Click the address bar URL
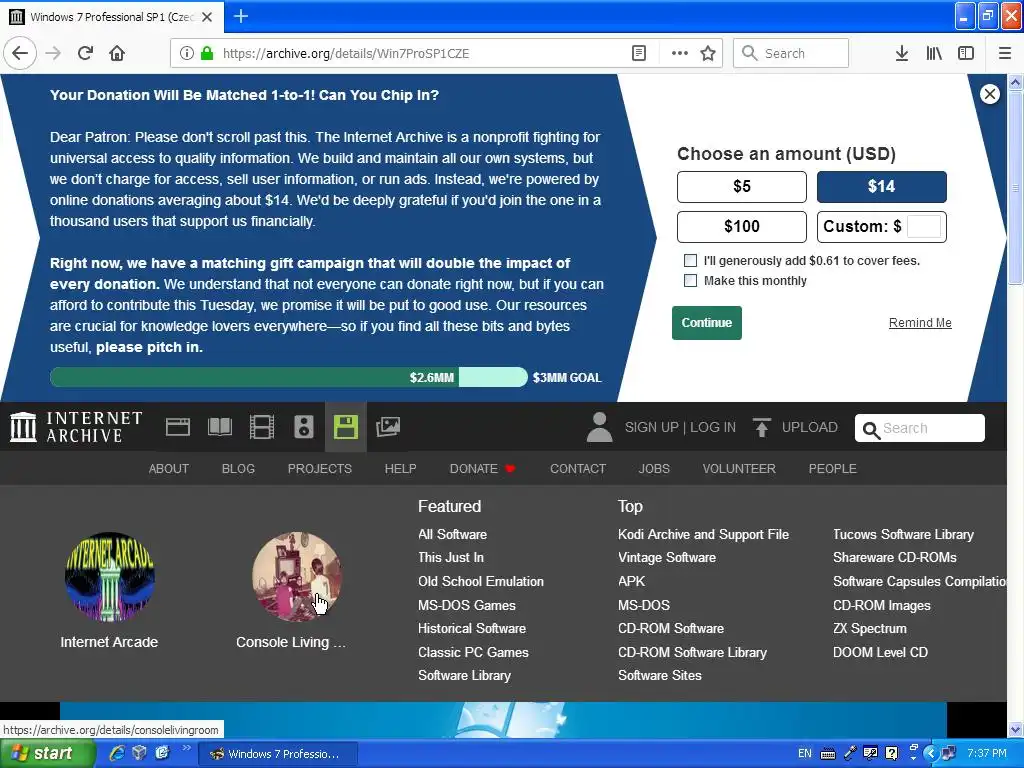1024x768 pixels. [346, 53]
